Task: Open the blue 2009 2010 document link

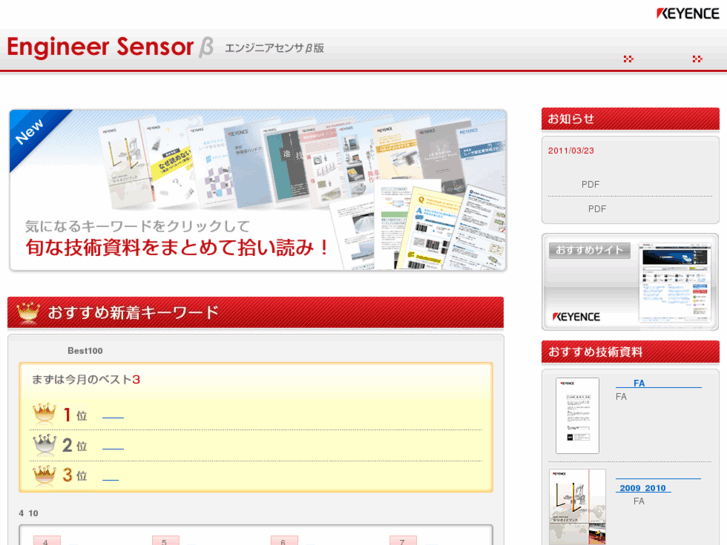Action: point(643,488)
